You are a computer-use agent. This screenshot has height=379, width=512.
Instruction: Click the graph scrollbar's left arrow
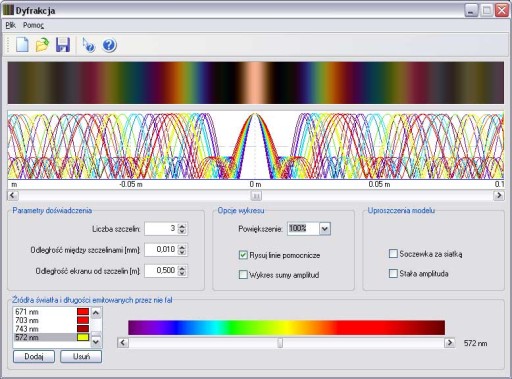13,195
